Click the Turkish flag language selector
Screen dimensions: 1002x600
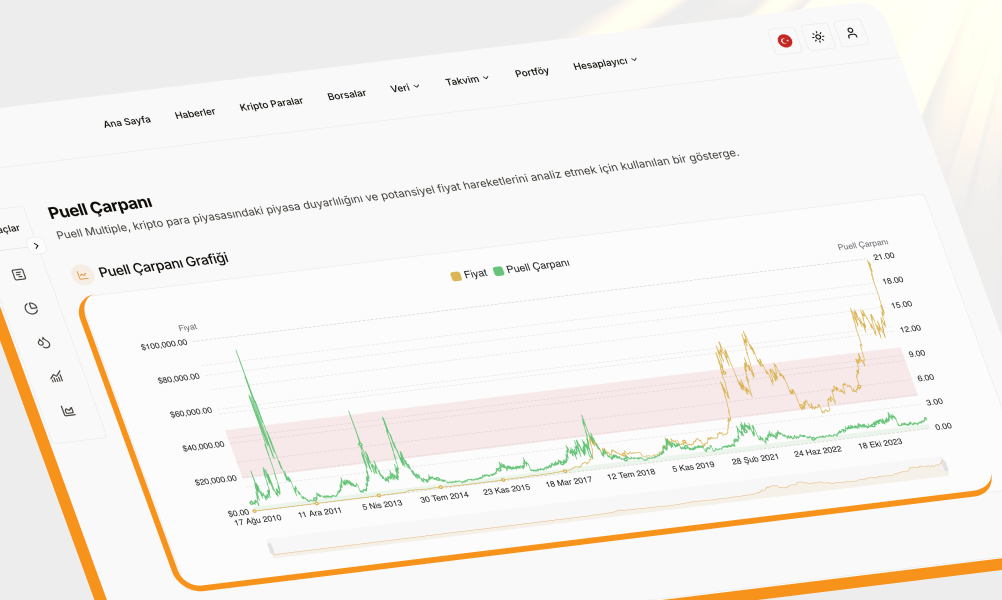pos(785,40)
